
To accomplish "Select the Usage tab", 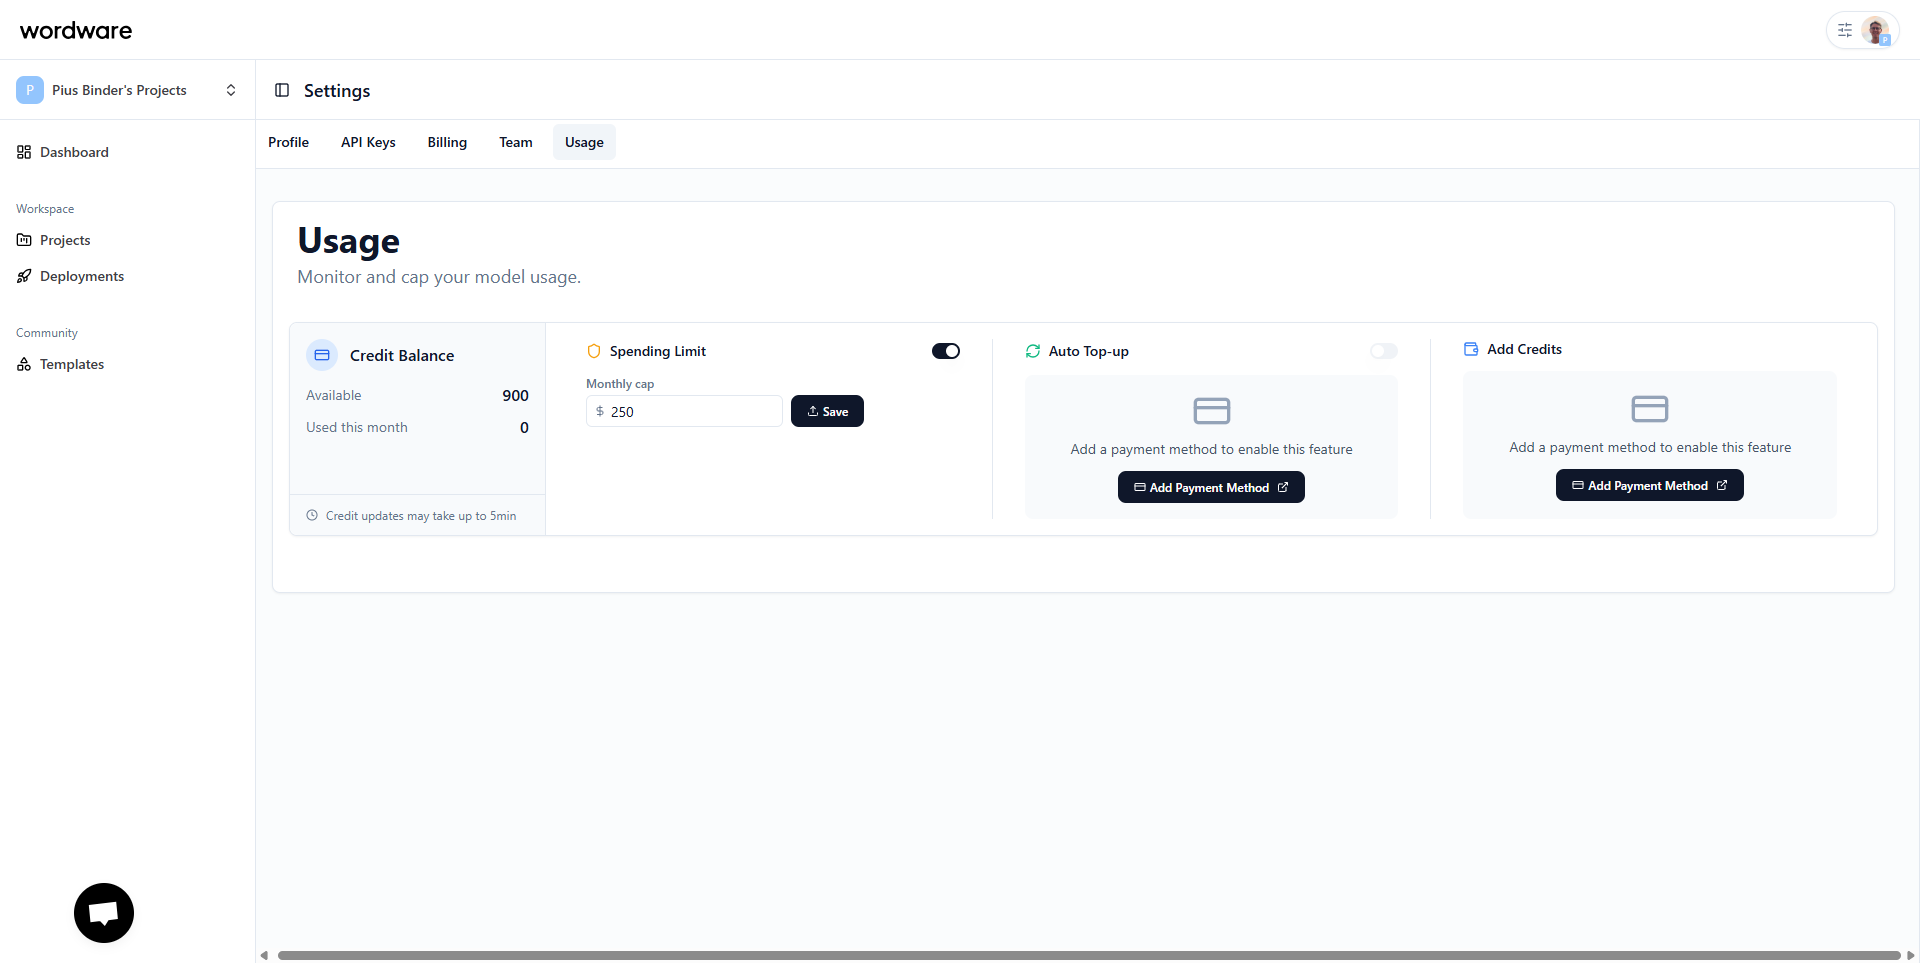I will click(x=584, y=142).
